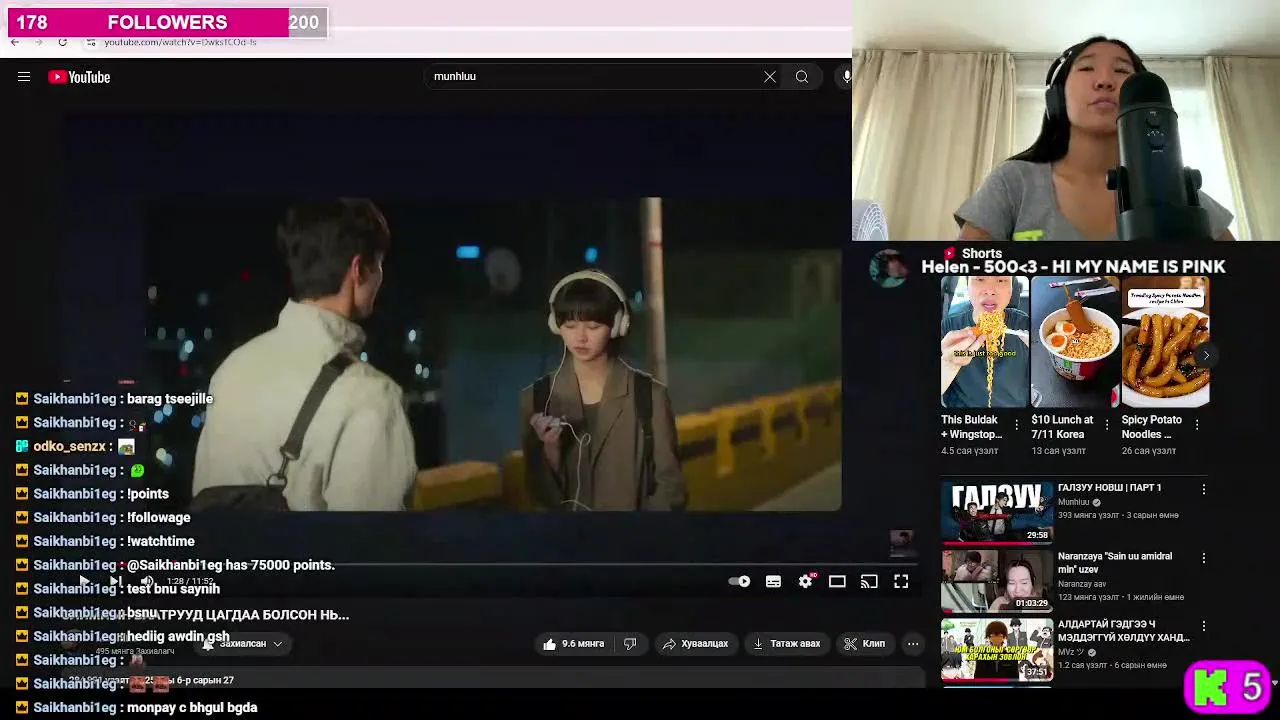The image size is (1280, 720).
Task: Open options for $10 Lunch short
Action: (x=1107, y=424)
